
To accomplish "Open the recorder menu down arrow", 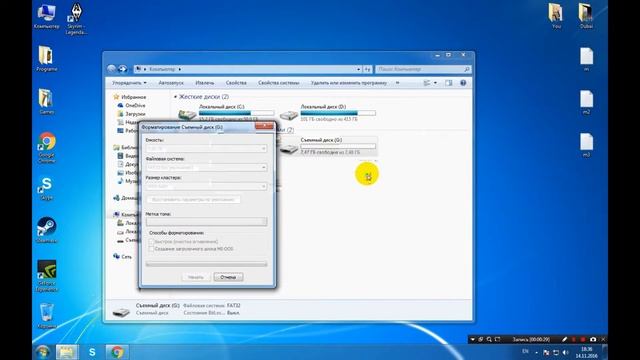I will (x=473, y=339).
